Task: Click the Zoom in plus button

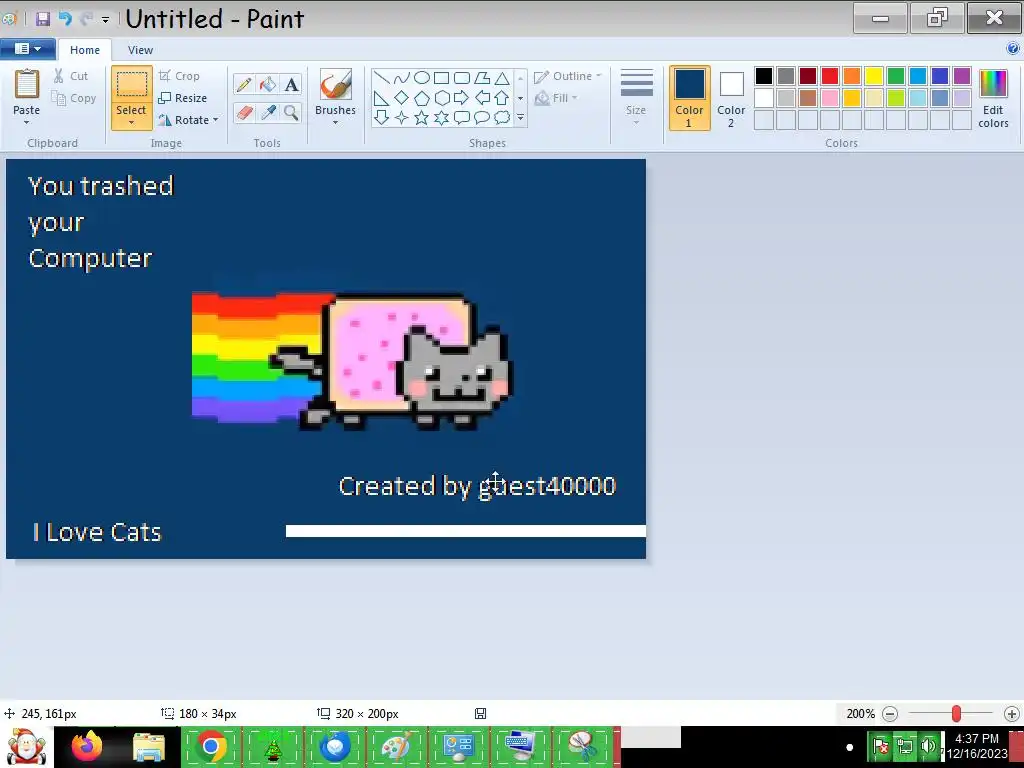Action: (1012, 714)
